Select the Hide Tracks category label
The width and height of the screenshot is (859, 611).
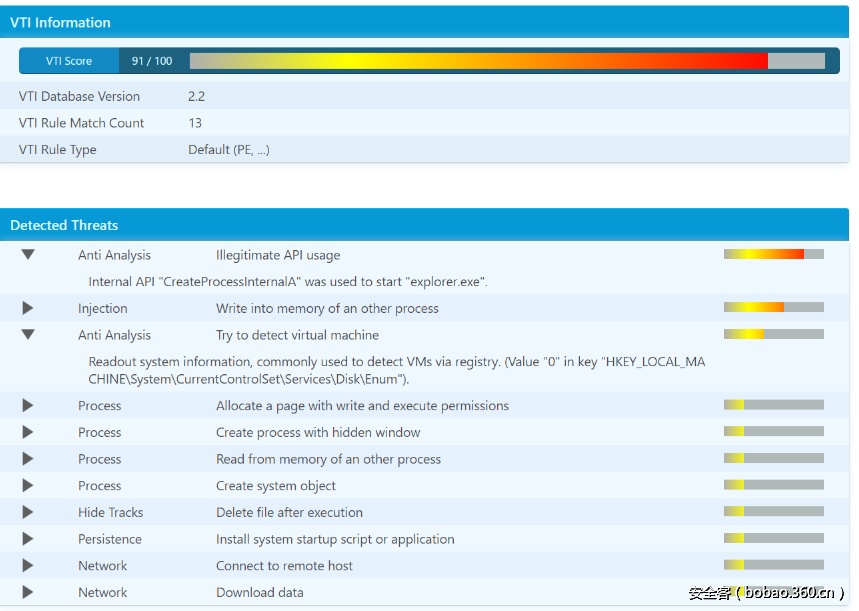click(x=111, y=512)
